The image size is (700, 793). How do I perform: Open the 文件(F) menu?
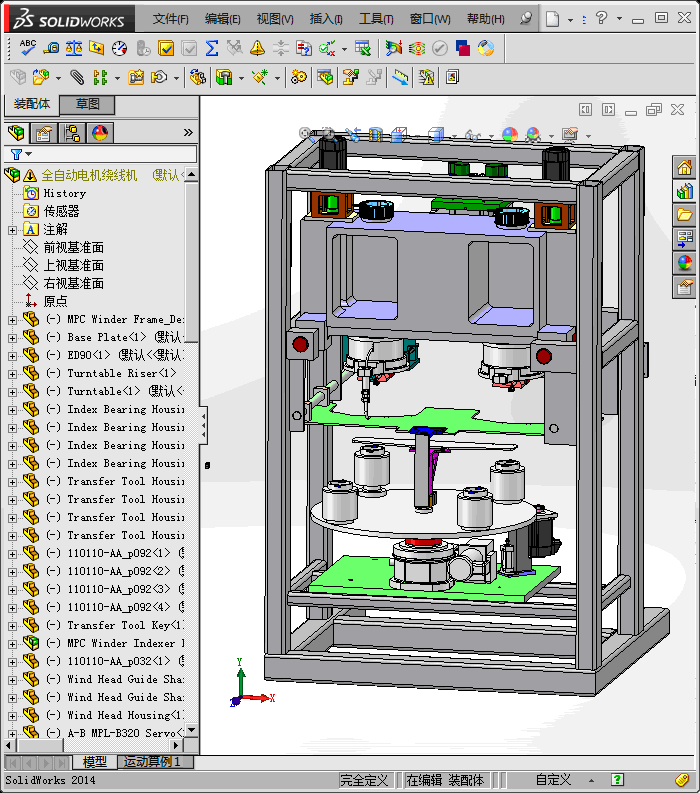pos(170,19)
